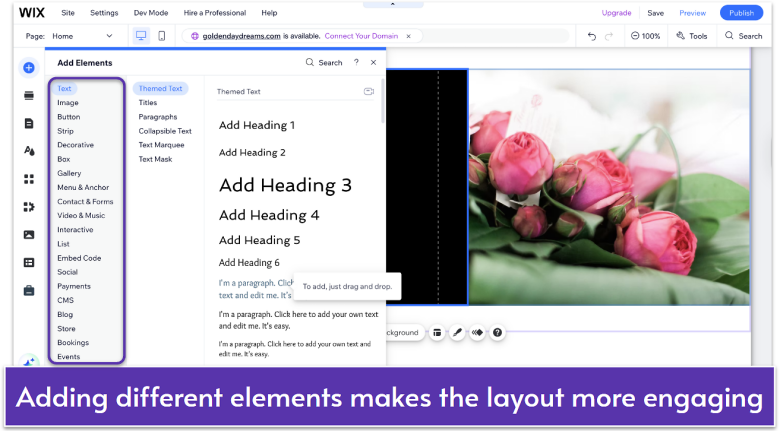Select the Embed Code category
780x431 pixels.
(x=79, y=258)
